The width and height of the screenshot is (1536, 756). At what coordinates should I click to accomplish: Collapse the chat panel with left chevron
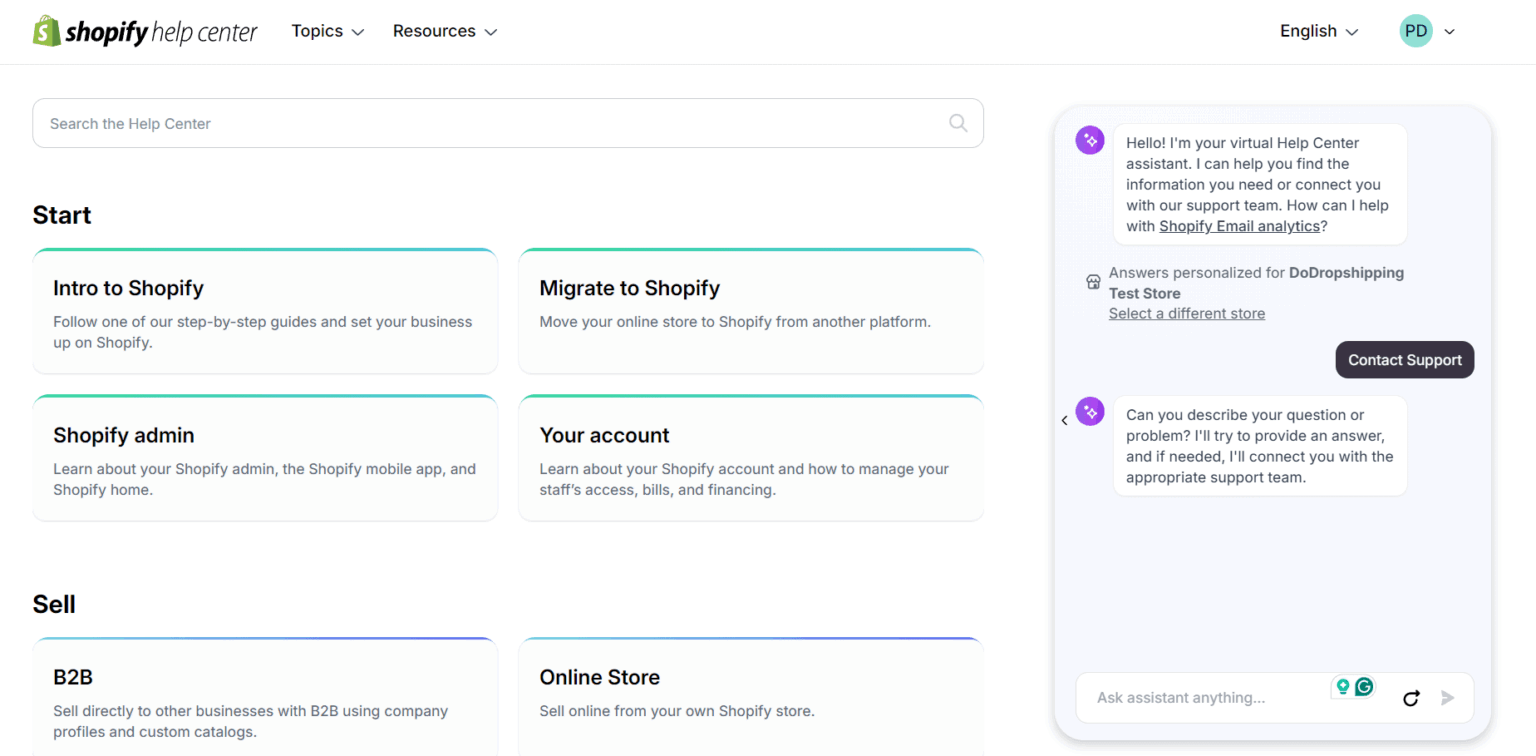(x=1064, y=421)
